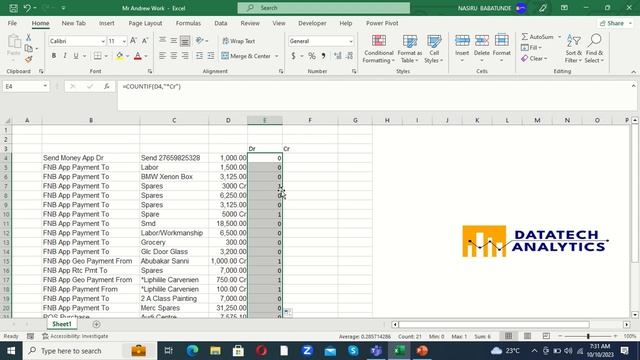This screenshot has width=640, height=360.
Task: Click Accessibility: Investigate in status bar
Action: [x=75, y=336]
